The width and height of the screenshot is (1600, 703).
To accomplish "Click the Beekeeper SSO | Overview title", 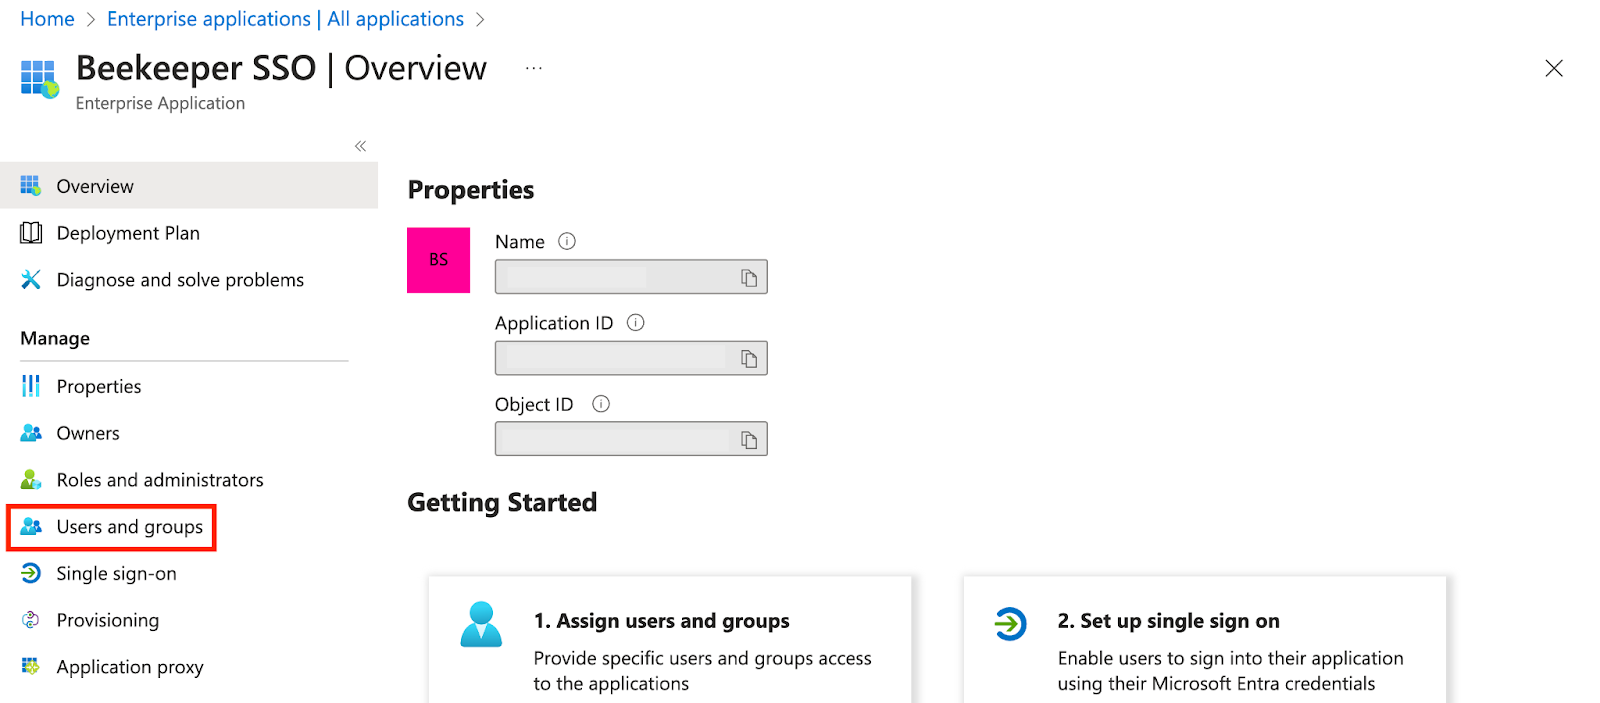I will [281, 68].
